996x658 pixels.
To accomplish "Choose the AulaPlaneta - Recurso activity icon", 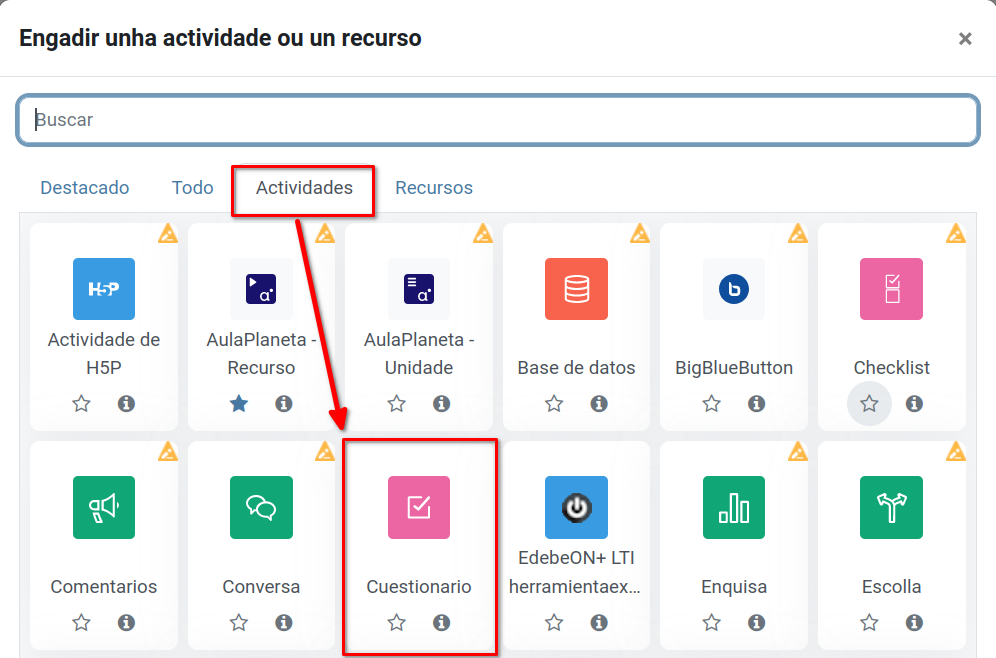I will (x=261, y=289).
